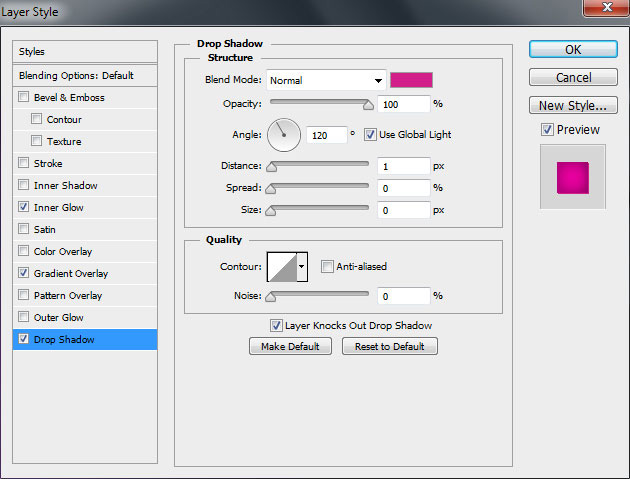Image resolution: width=630 pixels, height=479 pixels.
Task: Enable the Bevel & Emboss checkbox
Action: [x=24, y=98]
